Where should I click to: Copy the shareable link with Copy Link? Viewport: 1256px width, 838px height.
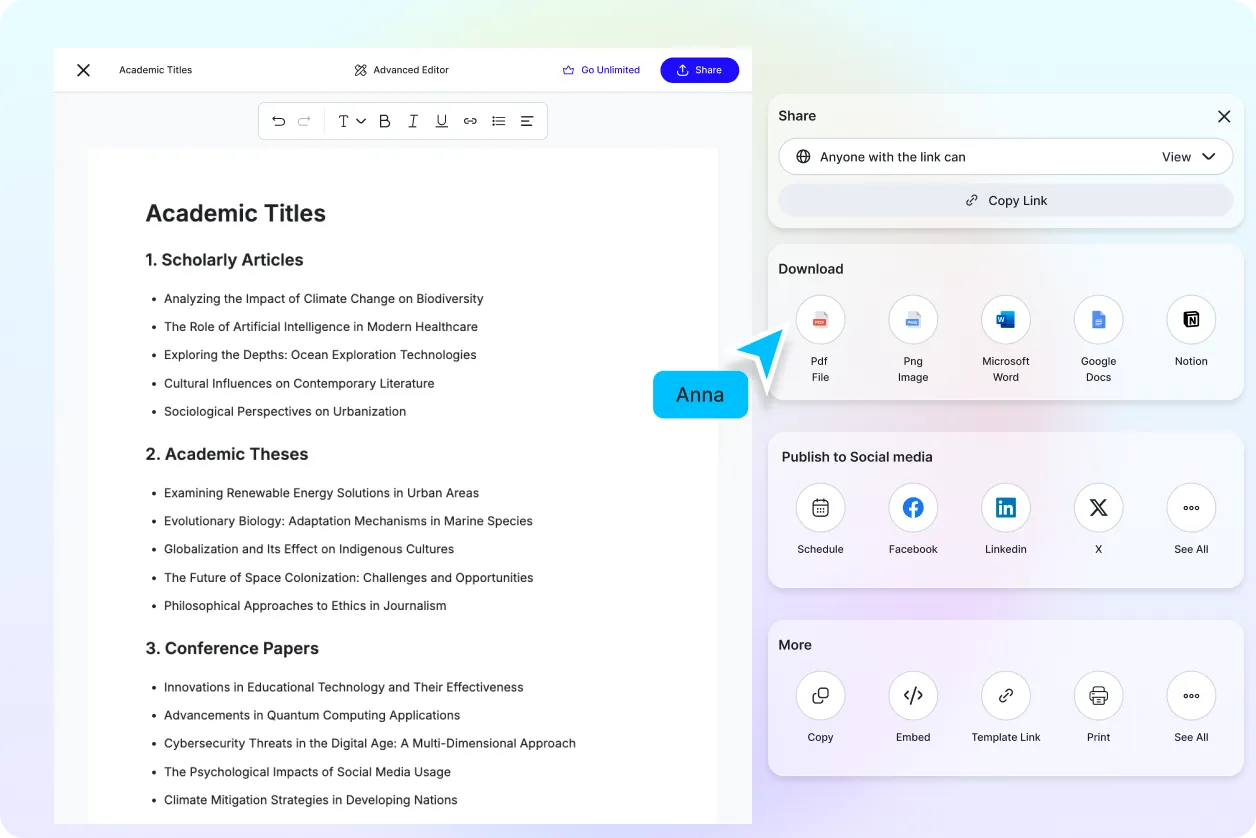point(1005,200)
